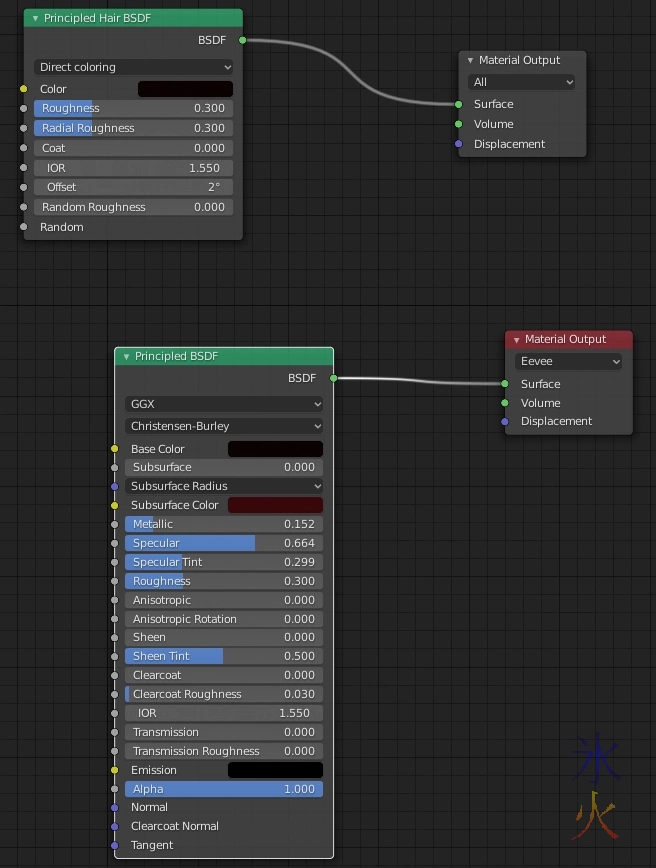Click the Subsurface Color swatch
The image size is (656, 868).
pos(275,505)
